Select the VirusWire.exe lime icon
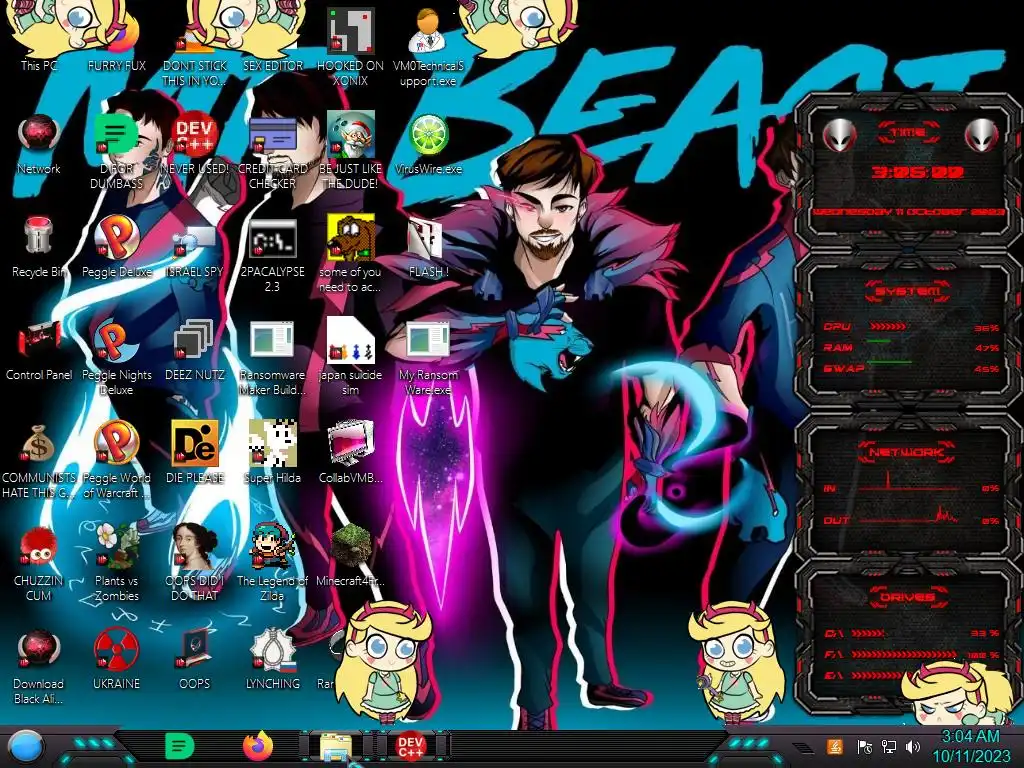The image size is (1024, 768). click(x=428, y=144)
